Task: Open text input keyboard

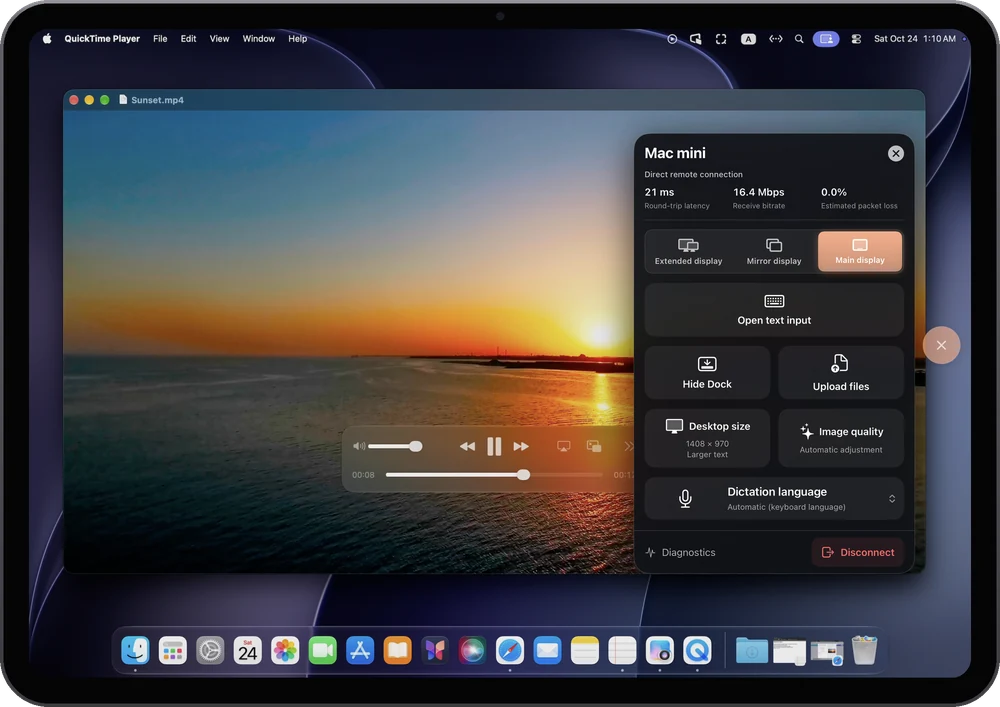Action: (x=774, y=310)
